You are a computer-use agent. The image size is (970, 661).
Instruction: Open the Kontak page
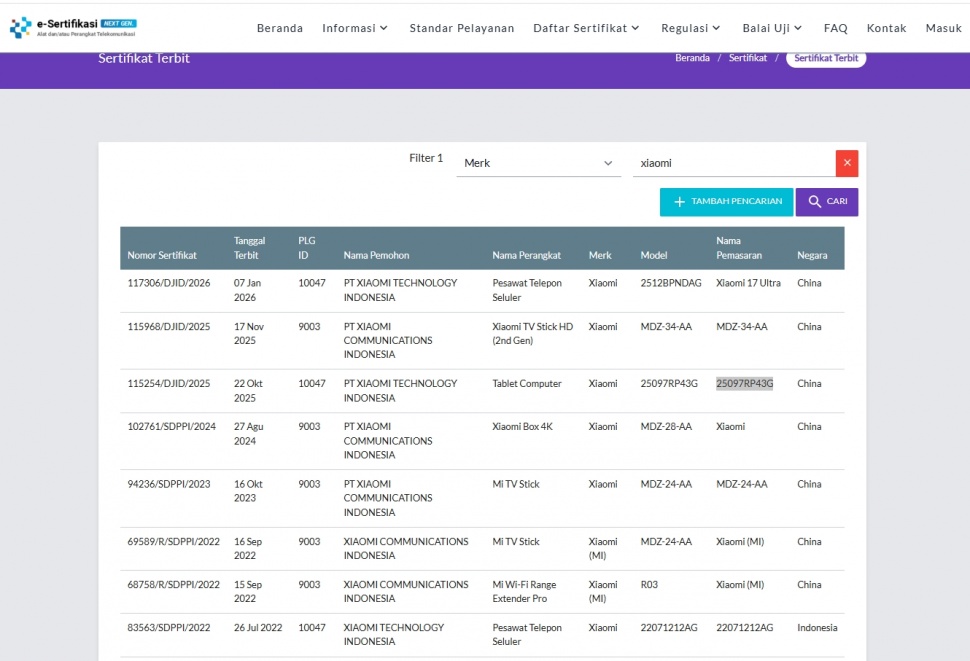coord(886,28)
